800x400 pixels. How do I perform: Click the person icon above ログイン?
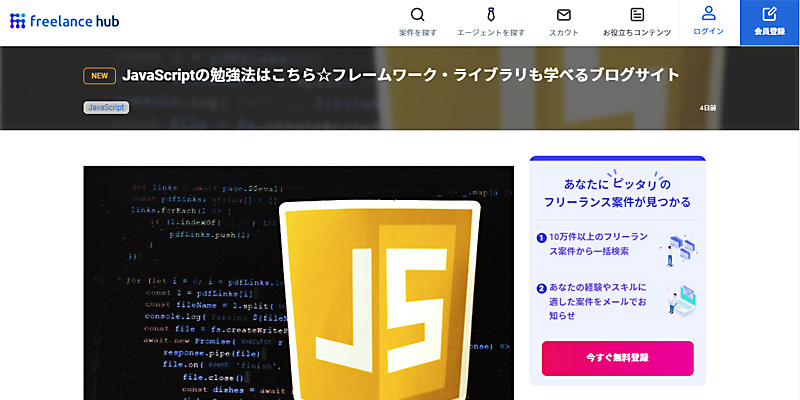click(x=709, y=13)
